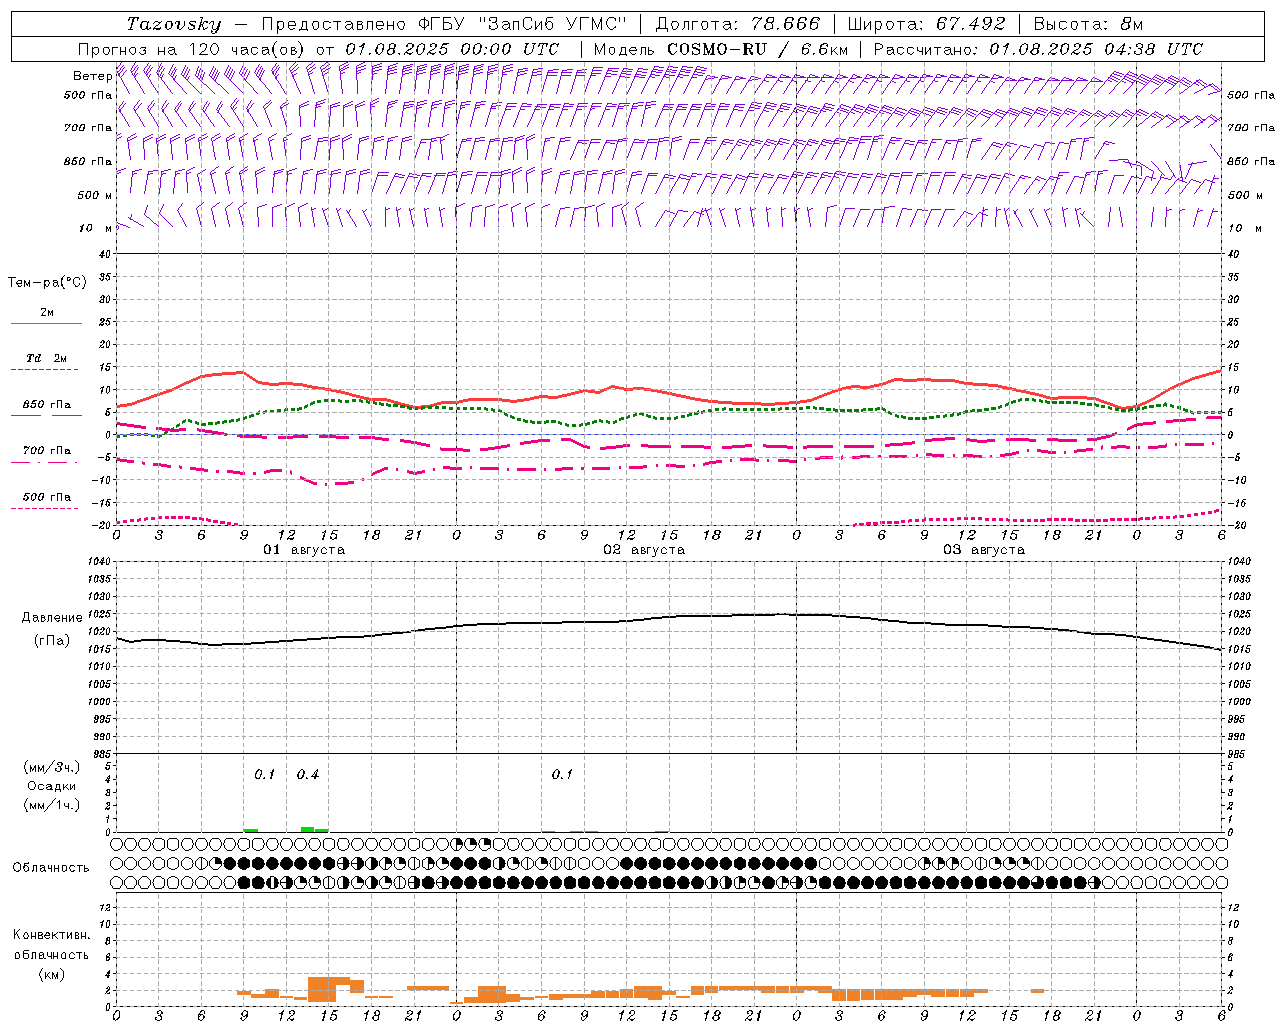This screenshot has height=1024, width=1280.
Task: Click the 0.1 precipitation value on 02 августа
Action: click(562, 775)
